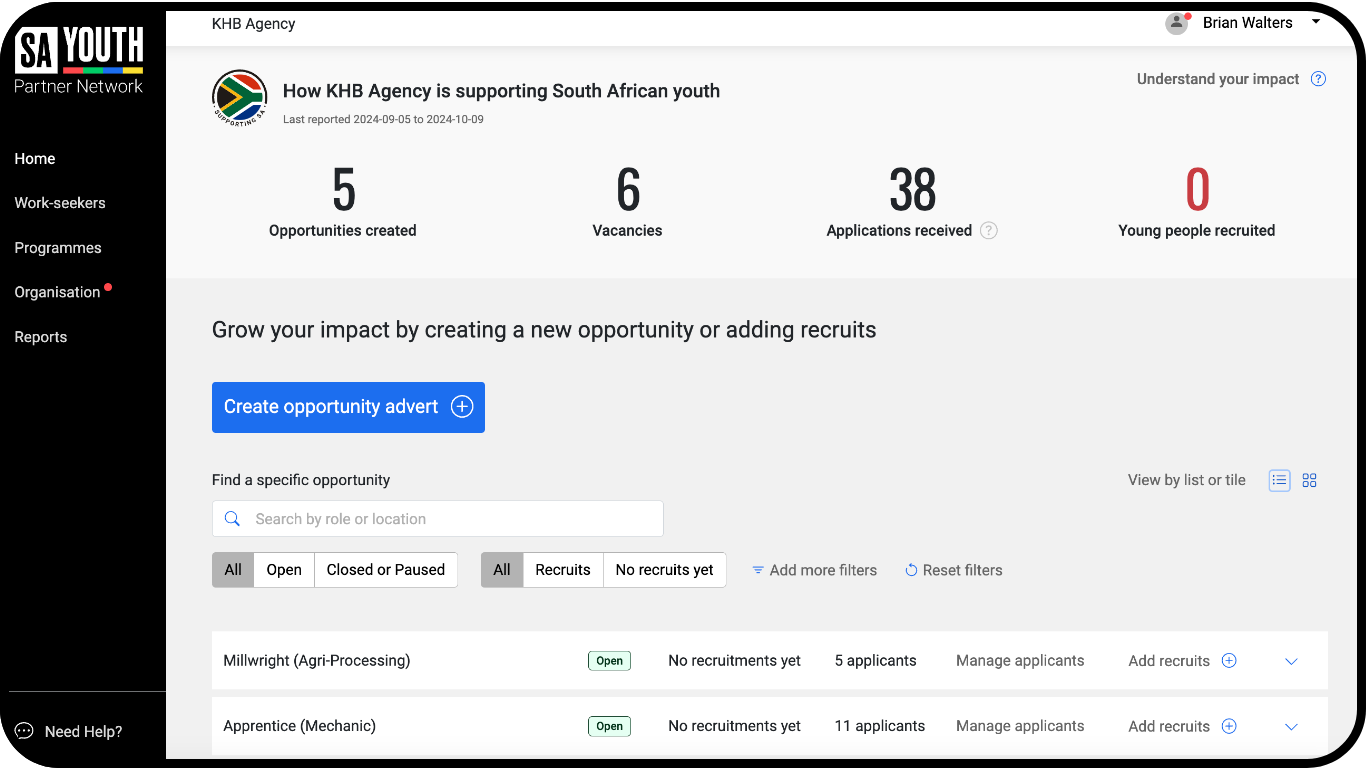The width and height of the screenshot is (1366, 768).
Task: Click the Need Help chat bubble icon
Action: tap(24, 731)
